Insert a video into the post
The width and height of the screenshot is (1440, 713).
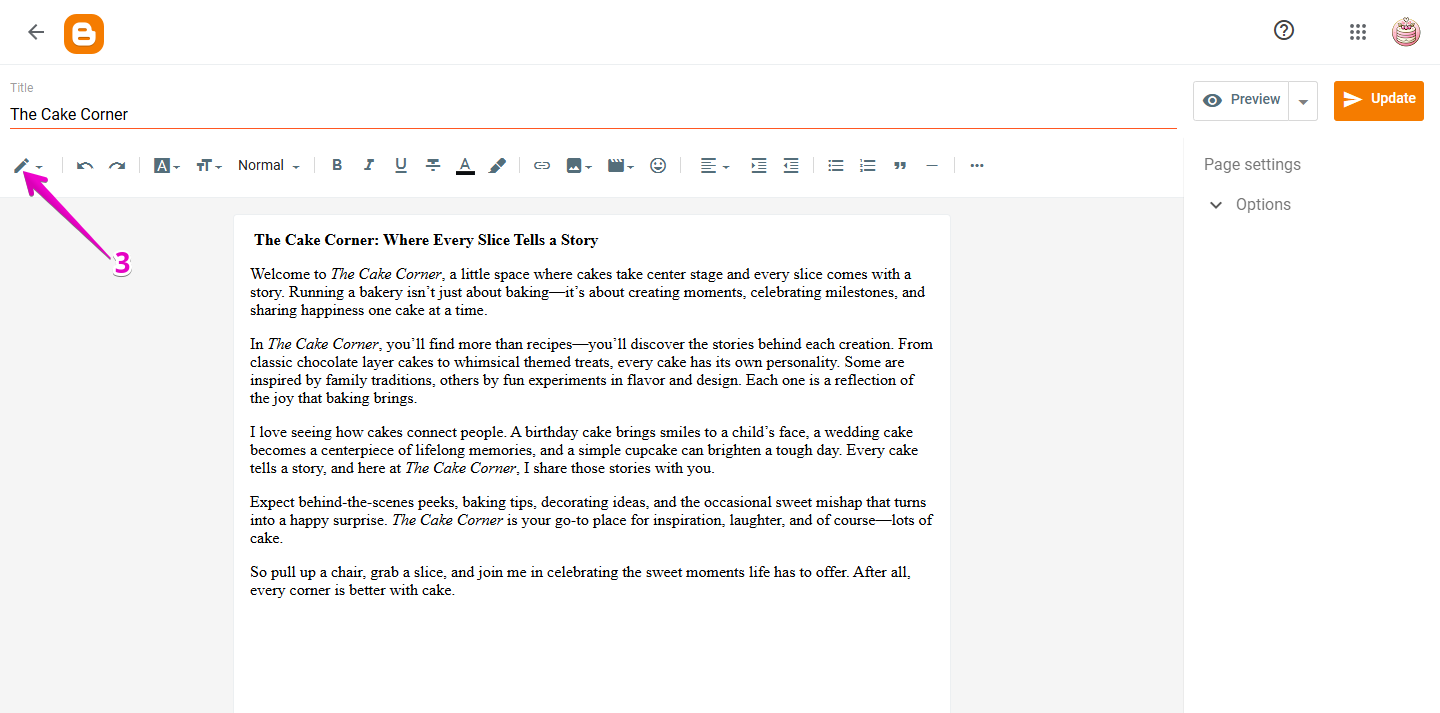tap(616, 165)
